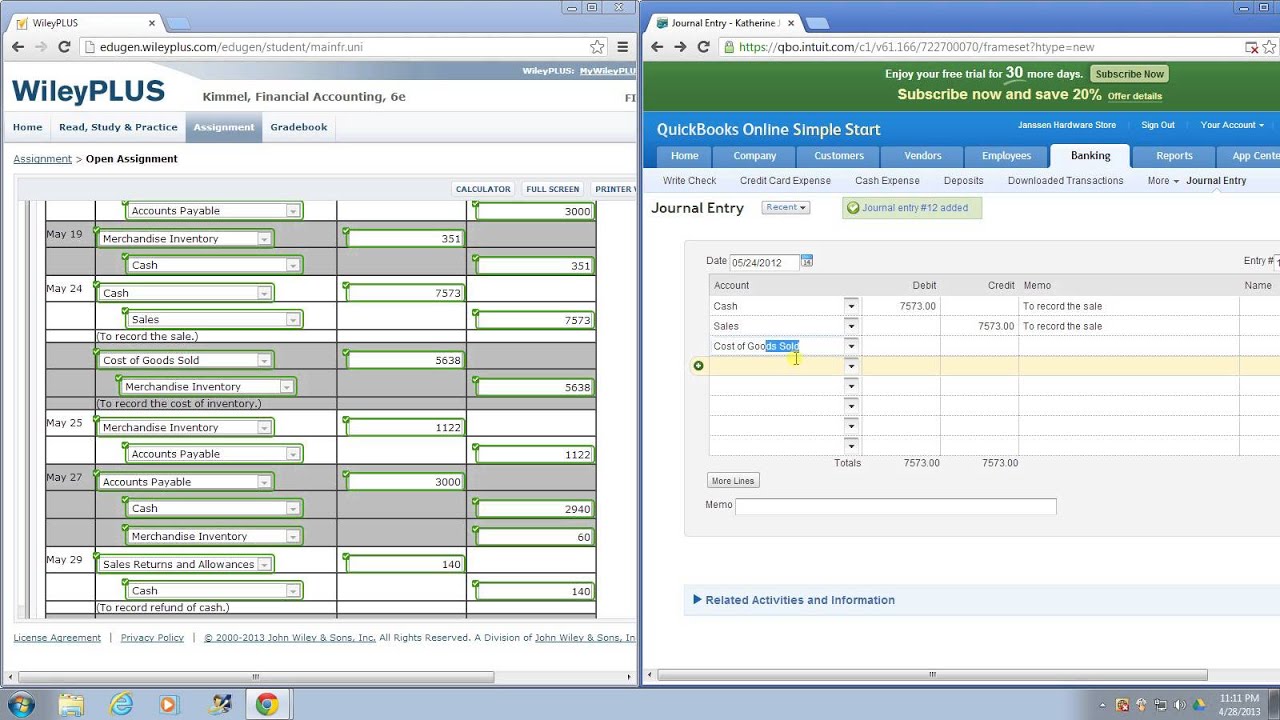The width and height of the screenshot is (1280, 720).
Task: Expand the Cost of Goods Sold account dropdown
Action: pyautogui.click(x=851, y=346)
